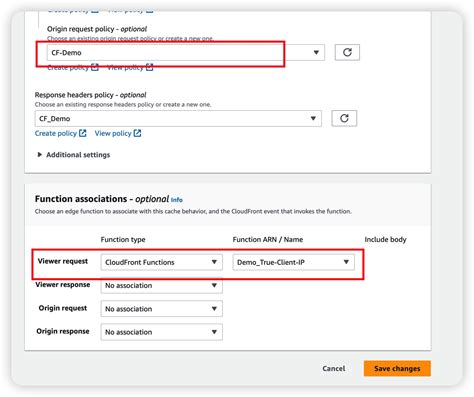
Task: Open Demo_True-Client-IP function name dropdown
Action: tap(293, 262)
